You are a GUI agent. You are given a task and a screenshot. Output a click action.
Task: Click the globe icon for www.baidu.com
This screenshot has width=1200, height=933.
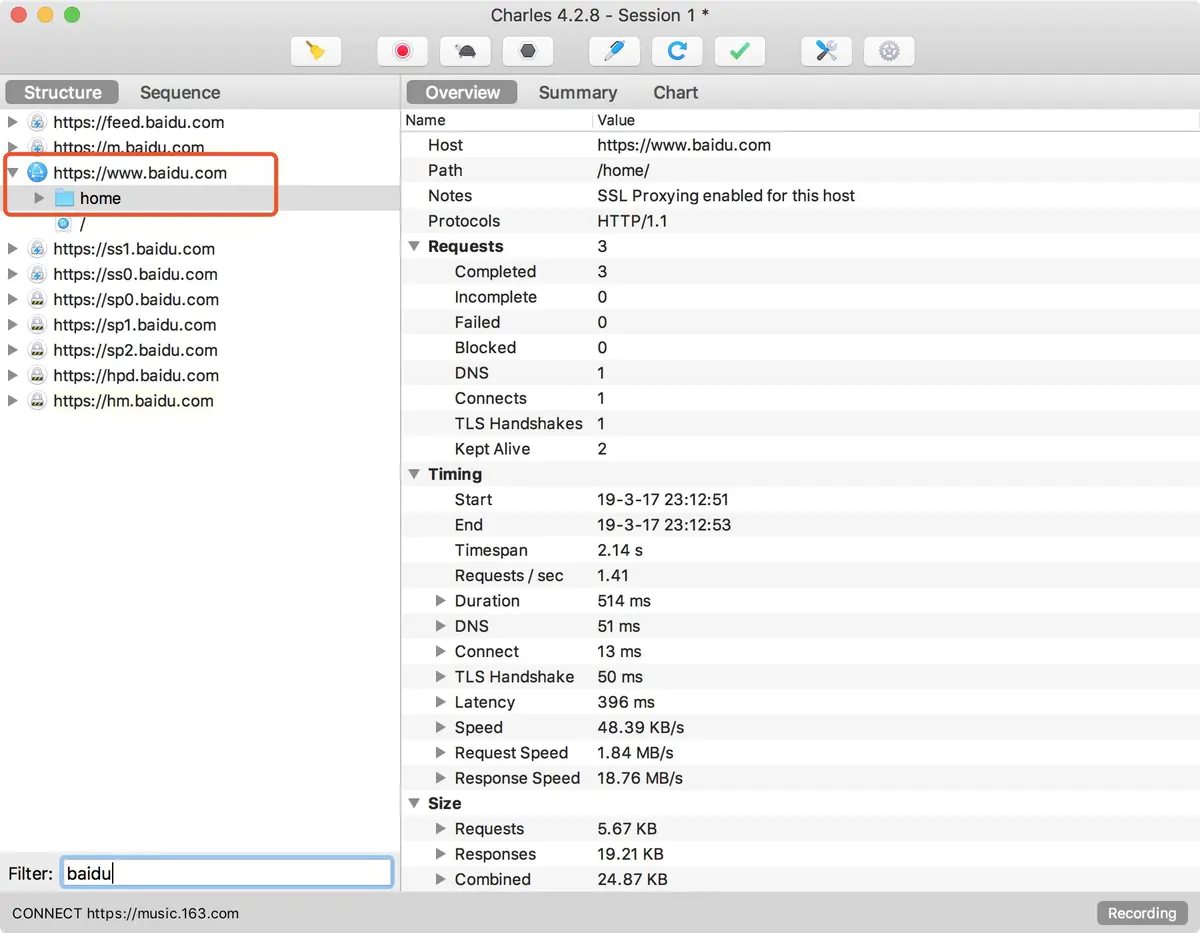(x=37, y=173)
